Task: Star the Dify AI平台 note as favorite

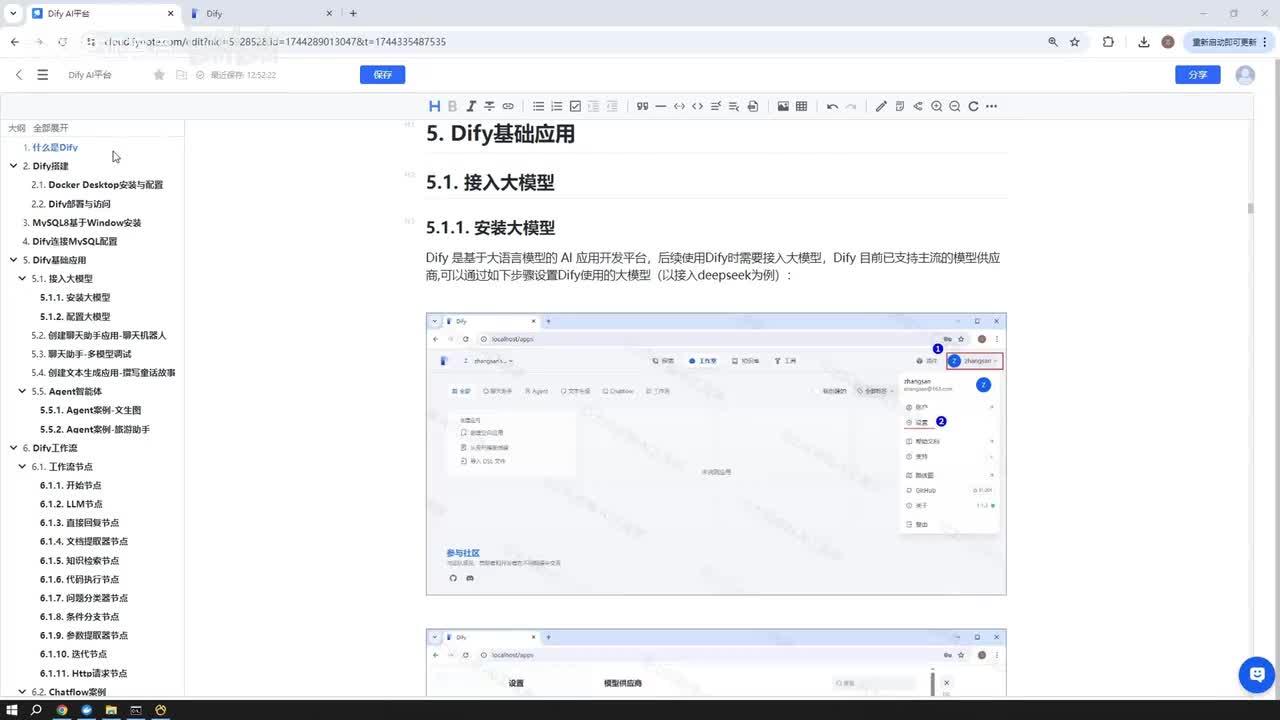Action: (x=159, y=75)
